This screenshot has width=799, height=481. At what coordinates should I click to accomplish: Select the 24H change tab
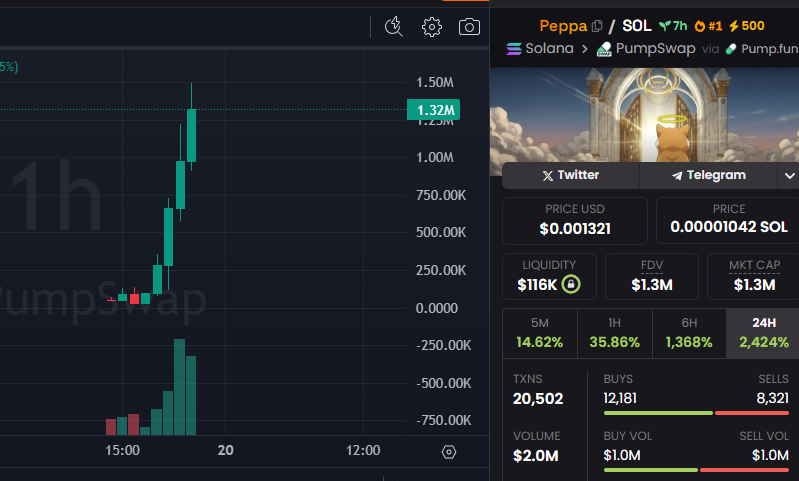tap(763, 333)
